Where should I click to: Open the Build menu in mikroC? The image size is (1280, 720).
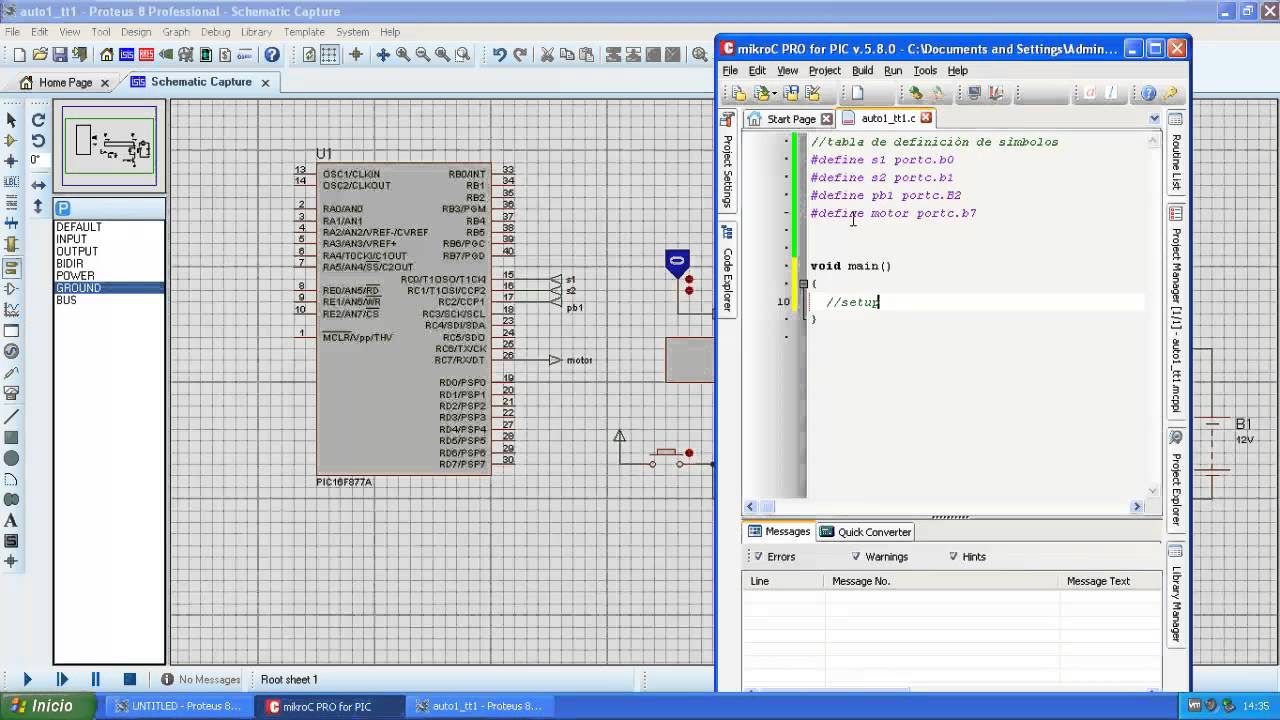coord(862,71)
